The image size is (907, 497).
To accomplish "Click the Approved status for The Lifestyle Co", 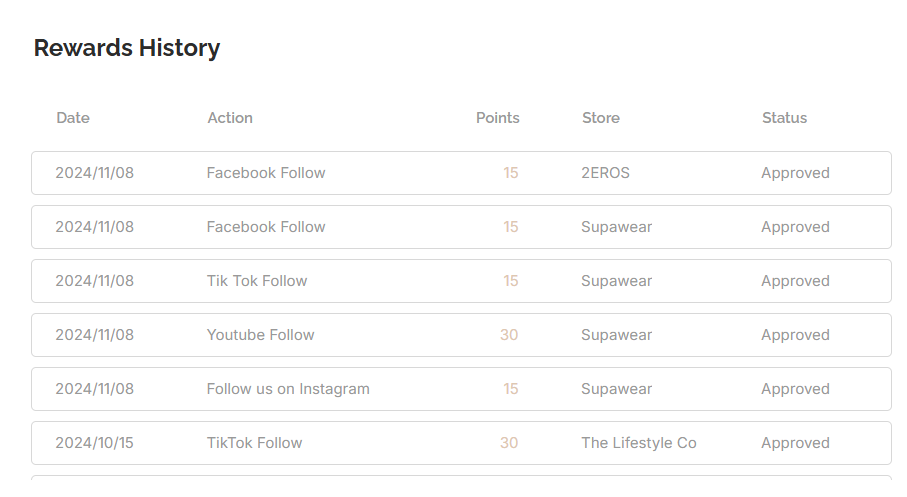I will tap(795, 443).
